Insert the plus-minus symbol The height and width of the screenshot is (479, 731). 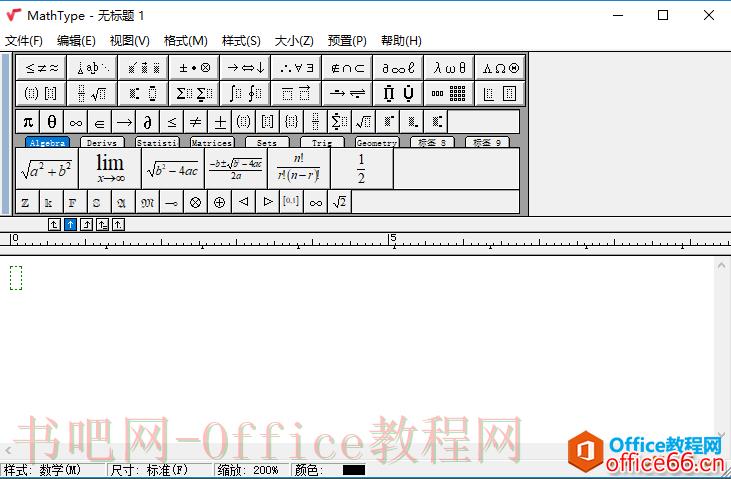(x=220, y=122)
